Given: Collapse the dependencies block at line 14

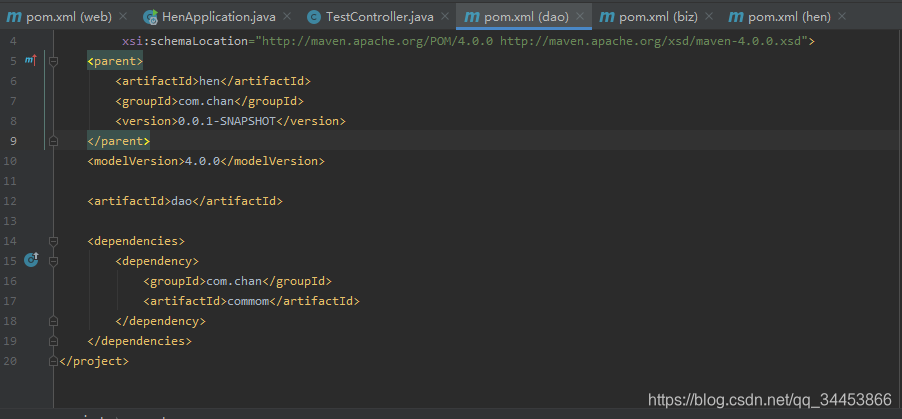Looking at the screenshot, I should 53,241.
